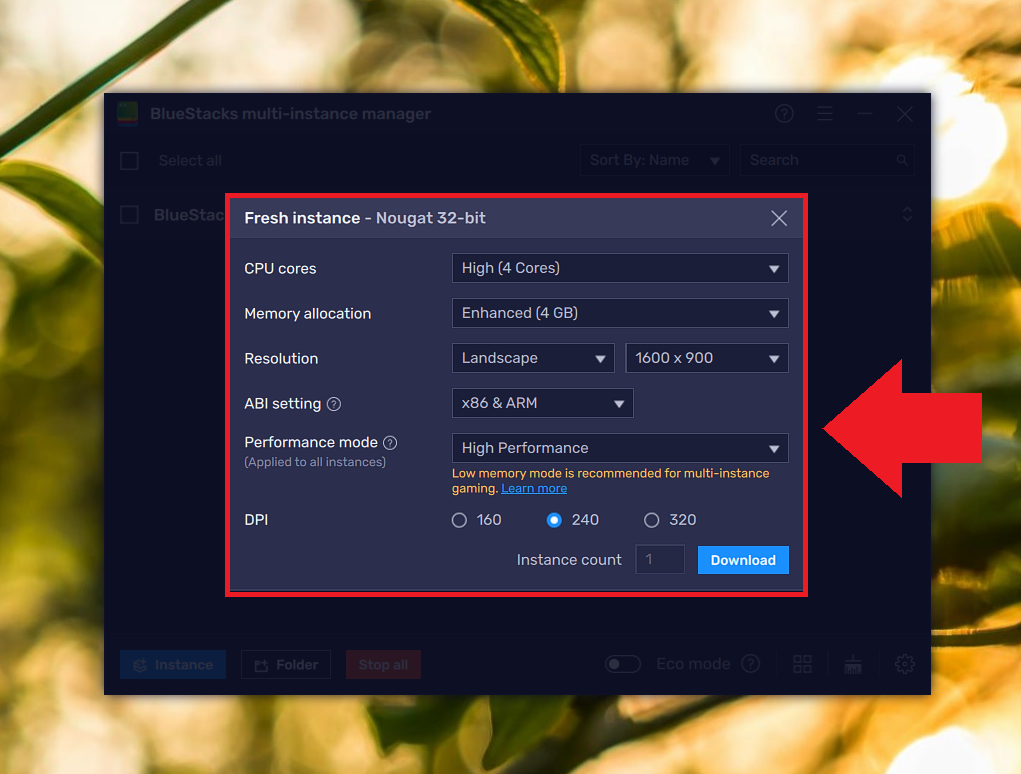This screenshot has height=774, width=1021.
Task: Open the ABI setting dropdown
Action: 542,403
